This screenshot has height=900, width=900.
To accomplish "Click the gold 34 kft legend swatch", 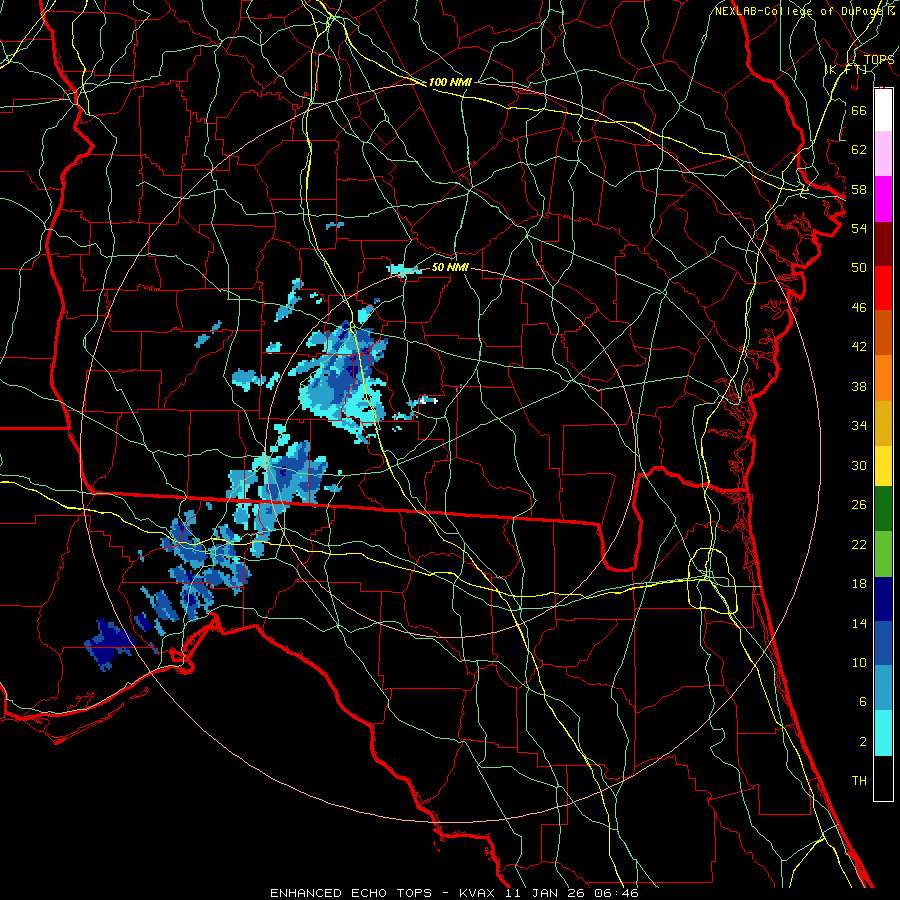I will (x=883, y=423).
